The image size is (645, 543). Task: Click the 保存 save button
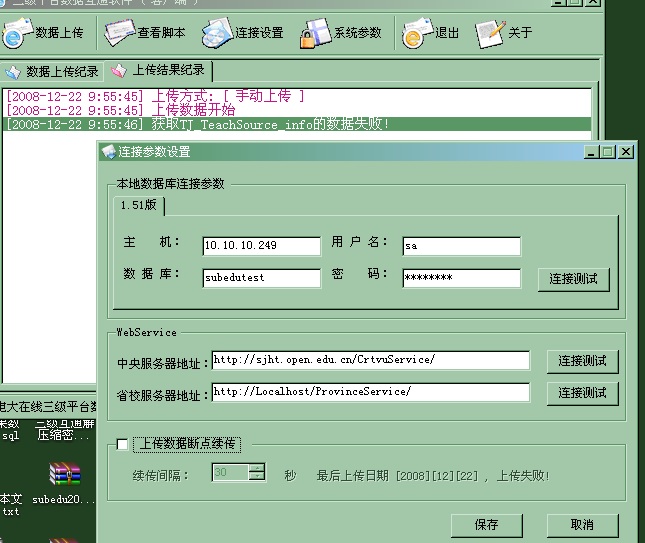[487, 525]
